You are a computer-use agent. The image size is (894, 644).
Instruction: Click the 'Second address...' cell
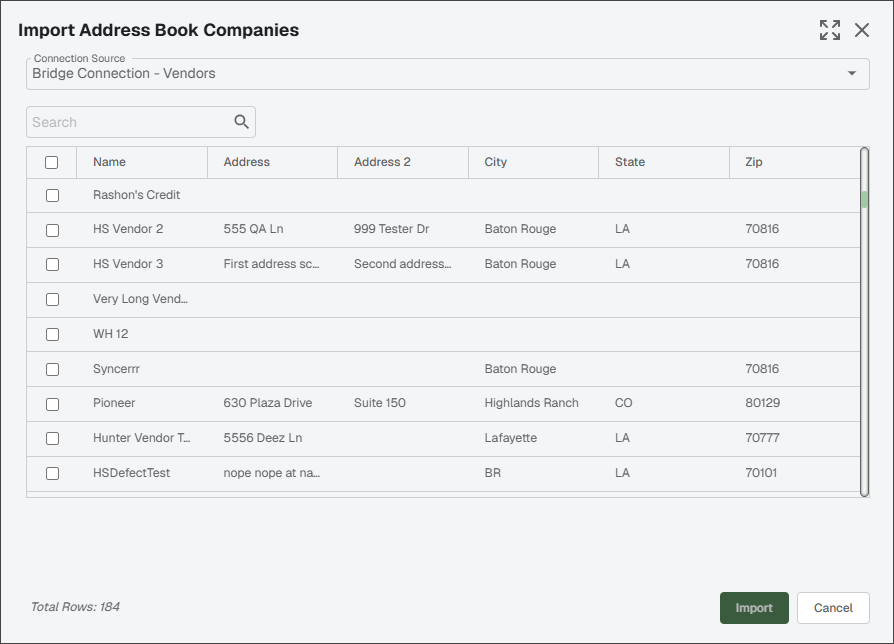pos(403,264)
